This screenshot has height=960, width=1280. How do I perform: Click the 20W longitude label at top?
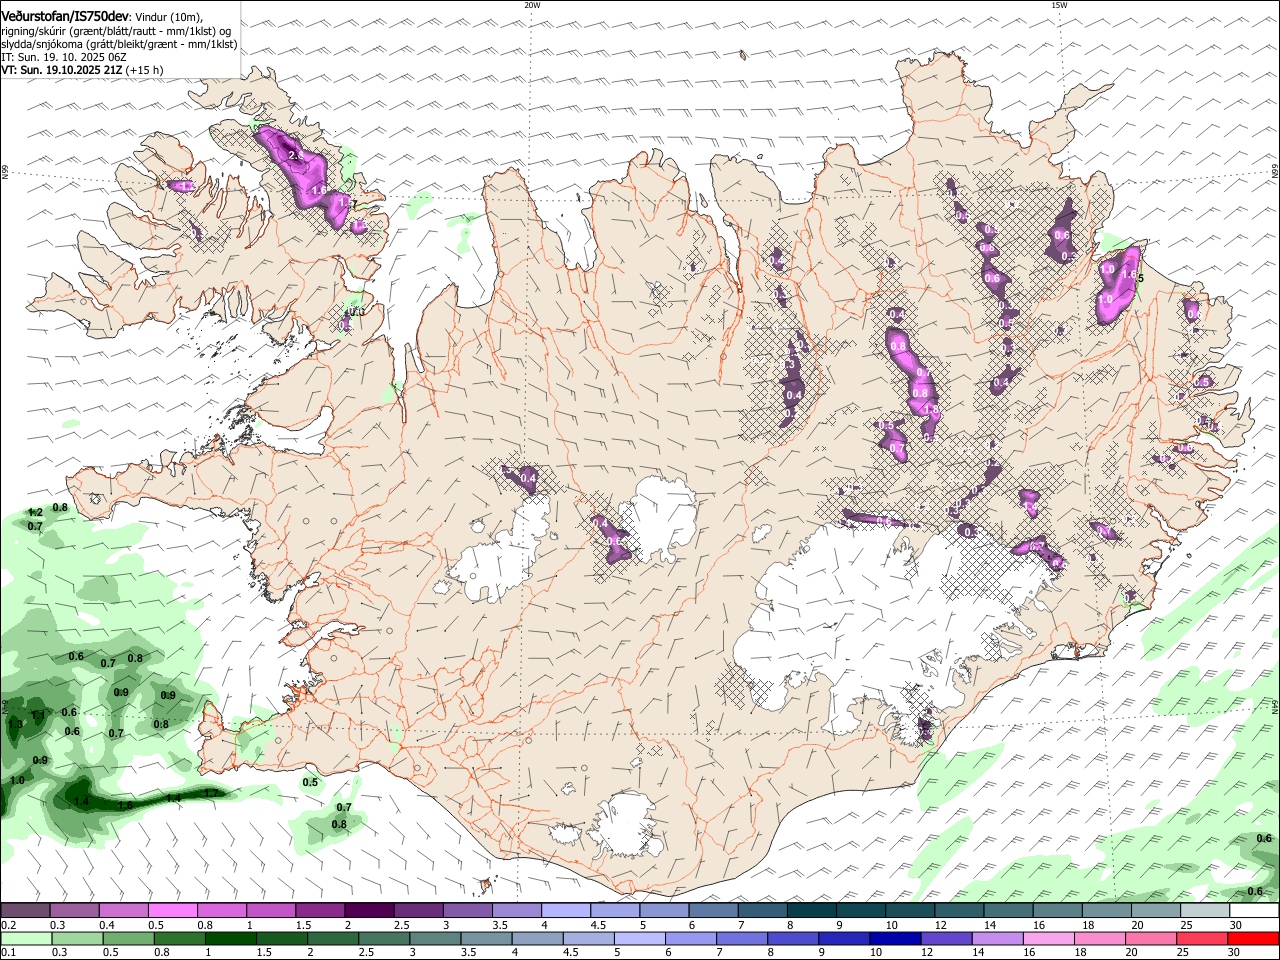coord(532,5)
